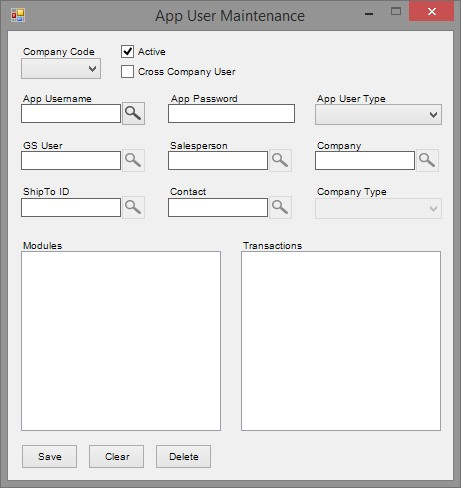The image size is (461, 488).
Task: Focus the ShipTo ID text field
Action: tap(71, 207)
